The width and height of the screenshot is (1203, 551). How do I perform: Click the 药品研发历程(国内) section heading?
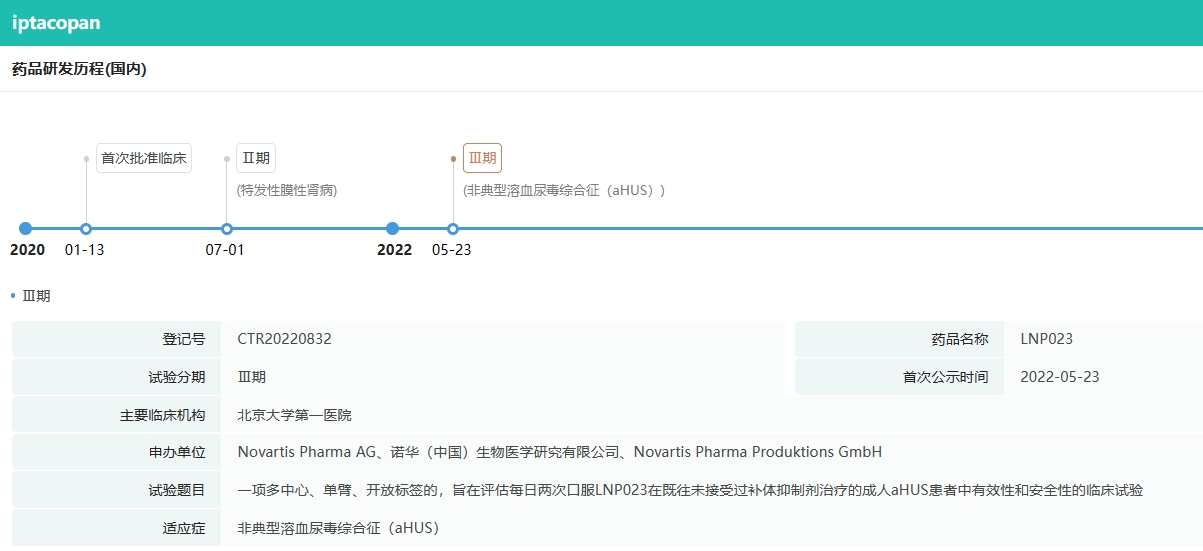[79, 69]
